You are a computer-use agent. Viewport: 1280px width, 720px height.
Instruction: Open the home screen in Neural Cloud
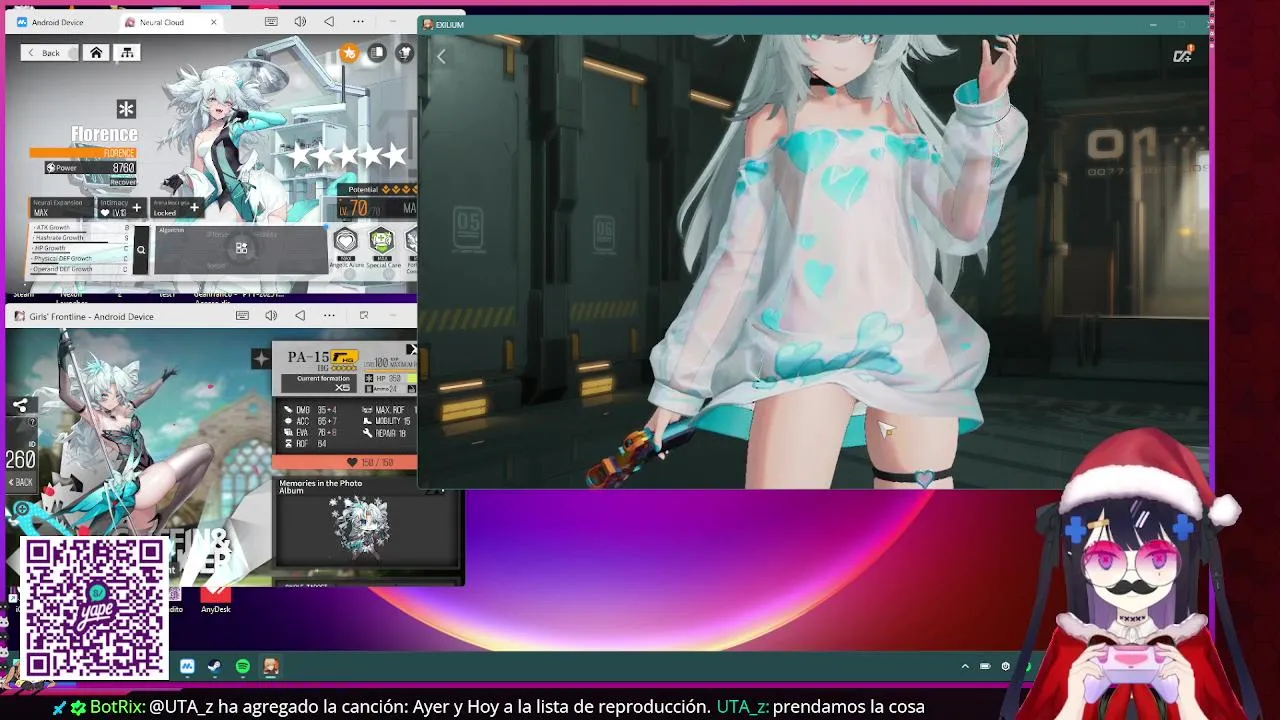[96, 53]
